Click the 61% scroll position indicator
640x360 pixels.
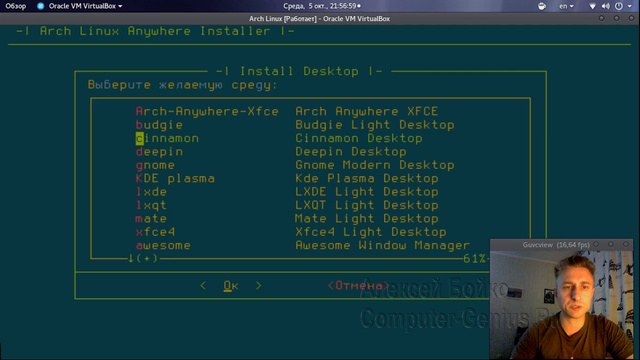coord(475,259)
